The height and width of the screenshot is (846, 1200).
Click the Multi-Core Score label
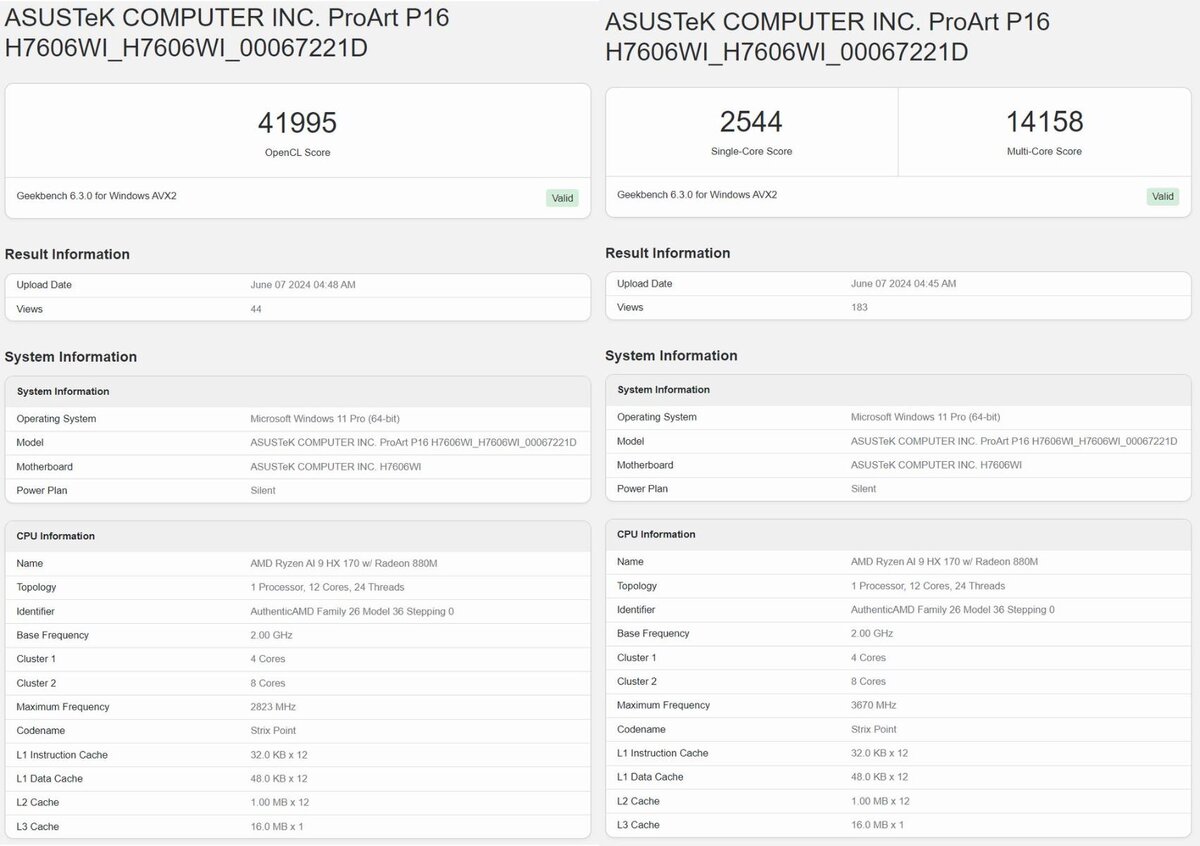tap(1044, 152)
